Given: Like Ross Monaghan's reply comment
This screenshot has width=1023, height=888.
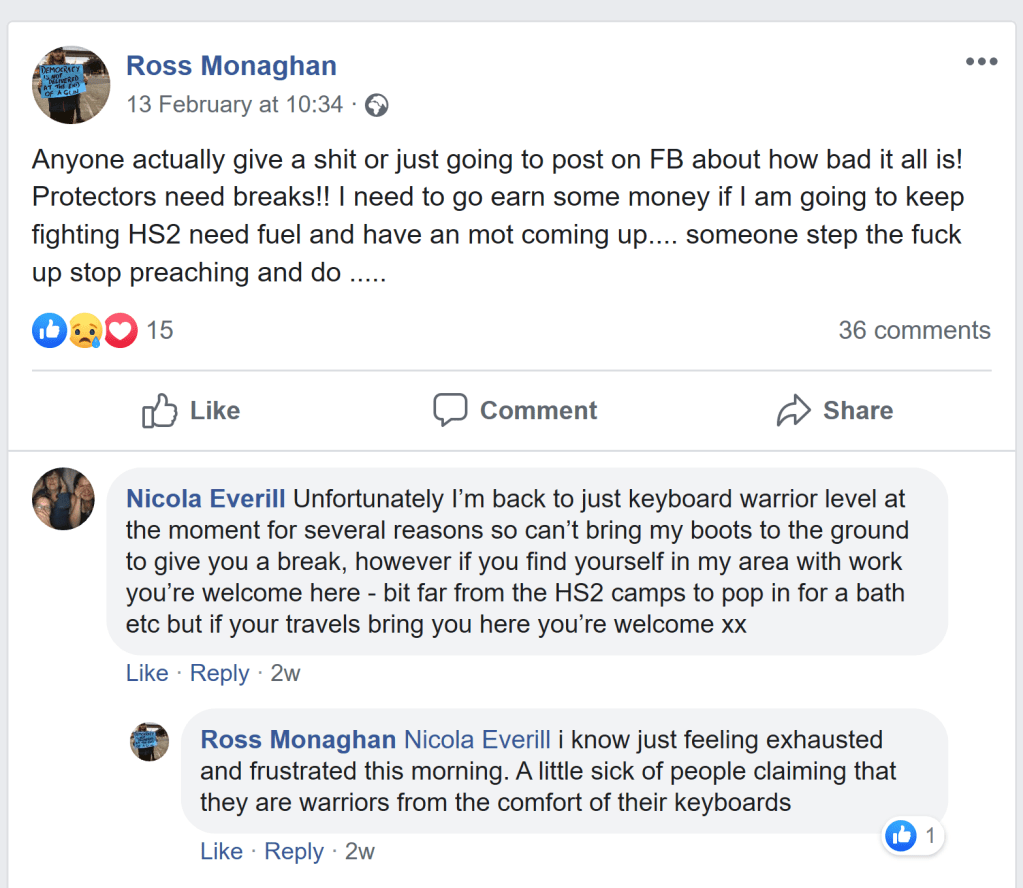Looking at the screenshot, I should click(x=221, y=851).
